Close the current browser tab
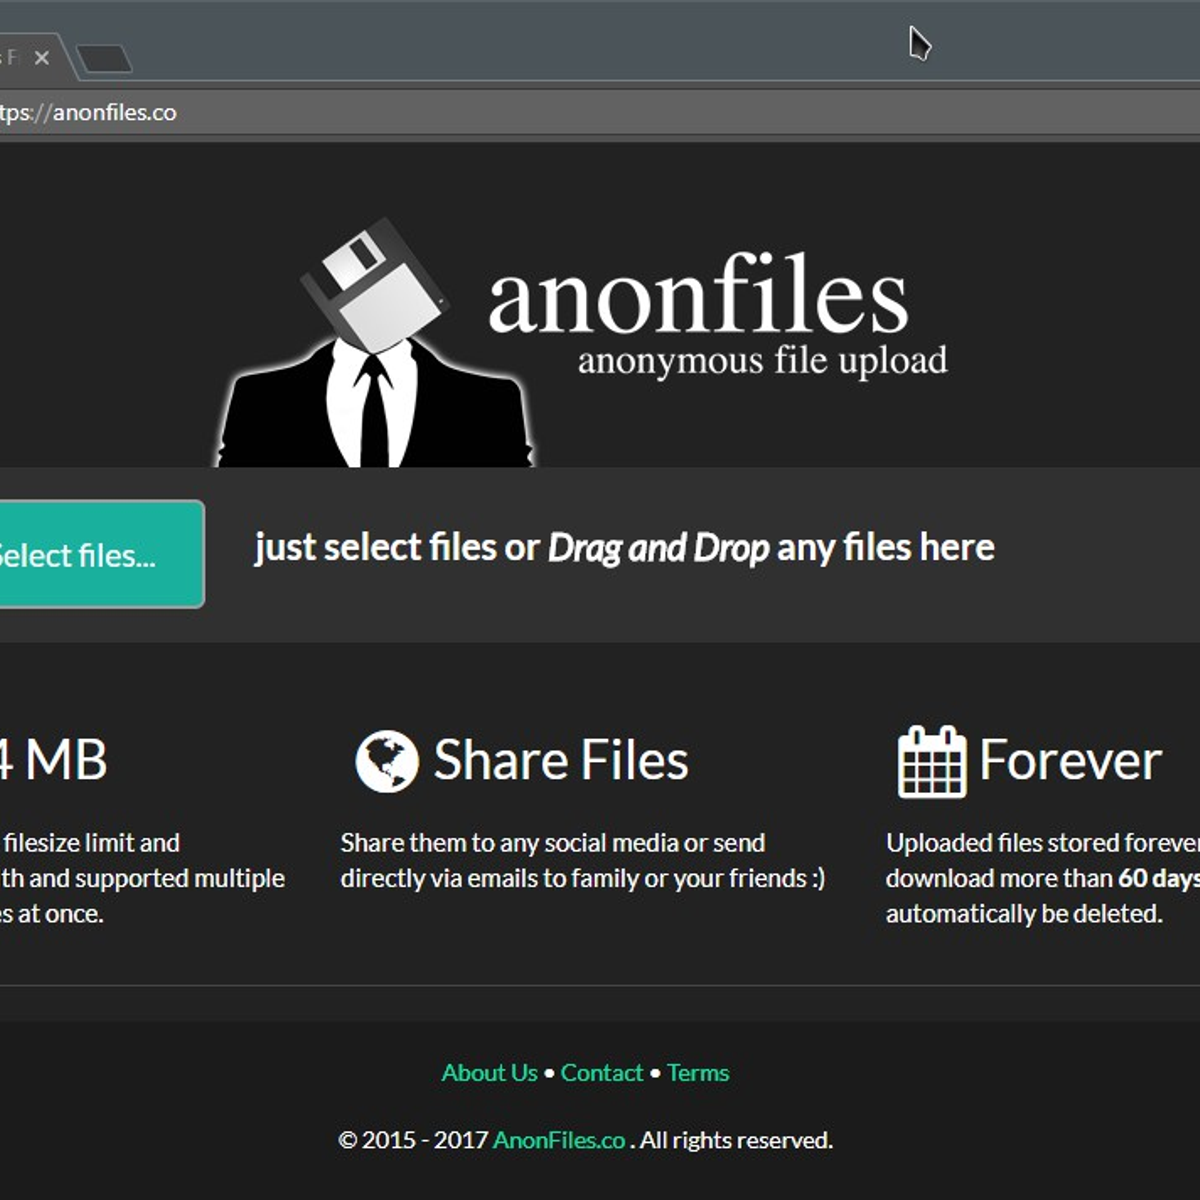1200x1200 pixels. click(x=42, y=58)
